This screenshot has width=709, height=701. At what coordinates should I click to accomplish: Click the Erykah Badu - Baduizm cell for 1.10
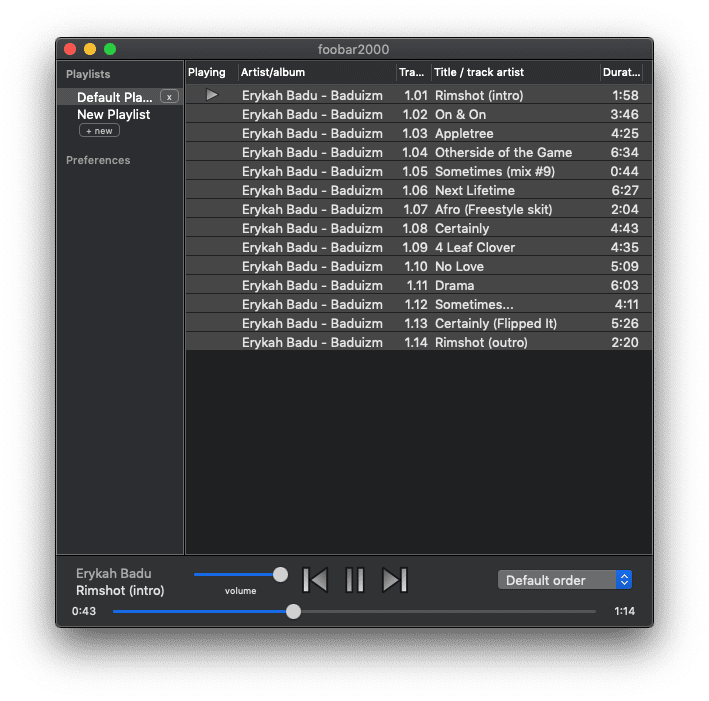pos(312,266)
